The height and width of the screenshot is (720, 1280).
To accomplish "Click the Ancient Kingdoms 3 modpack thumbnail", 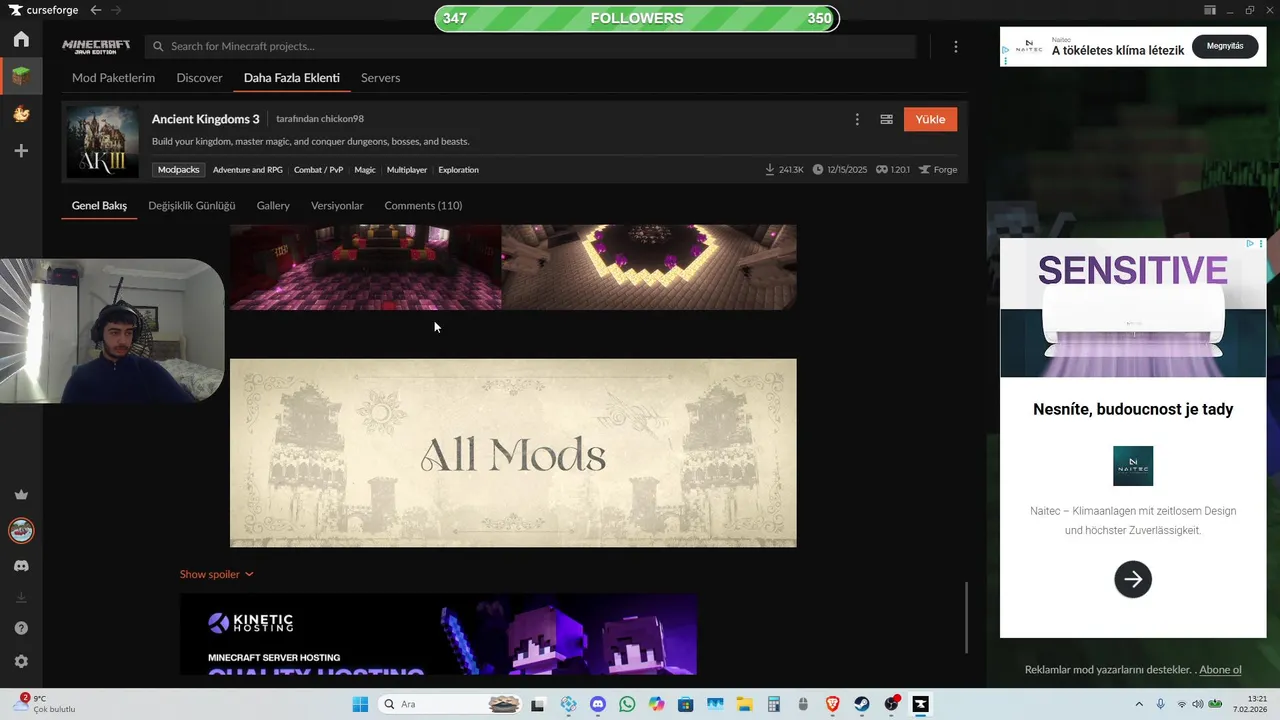I will [102, 142].
